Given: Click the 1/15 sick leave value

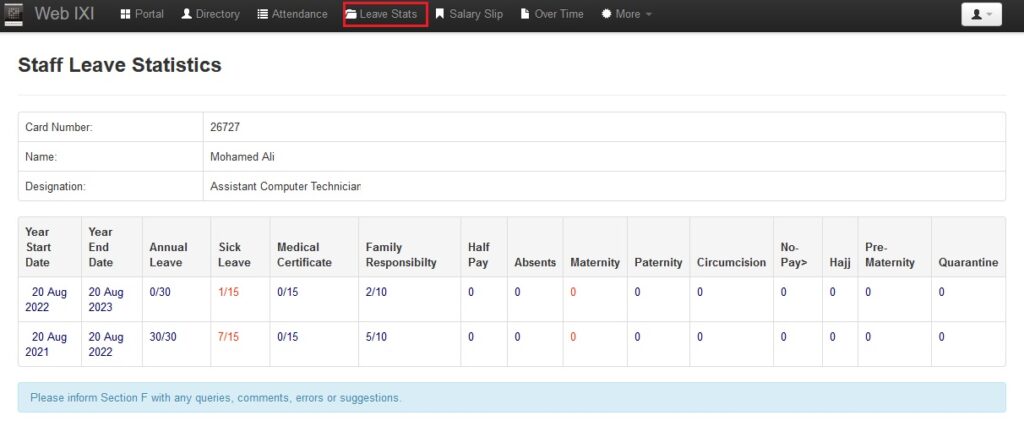Looking at the screenshot, I should [229, 292].
